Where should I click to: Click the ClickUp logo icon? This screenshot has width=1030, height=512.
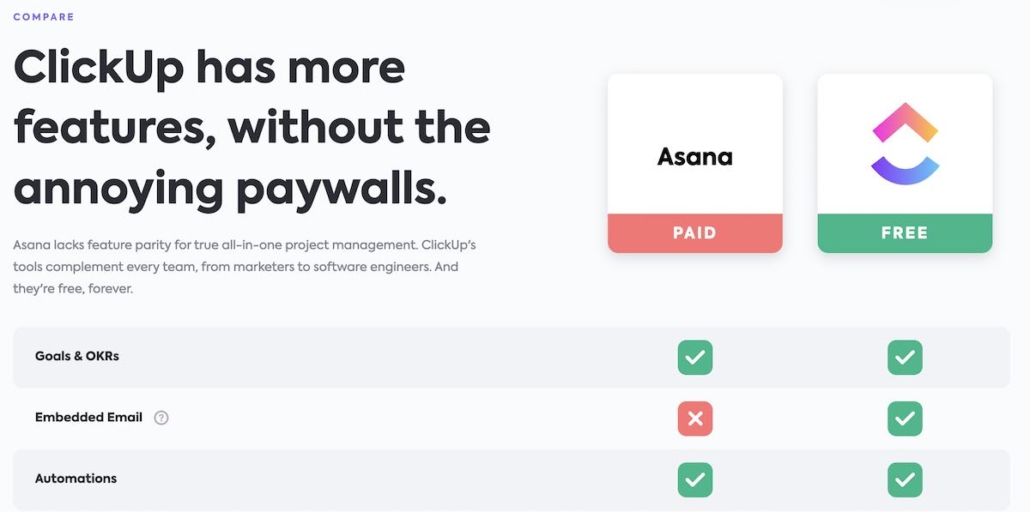[905, 144]
